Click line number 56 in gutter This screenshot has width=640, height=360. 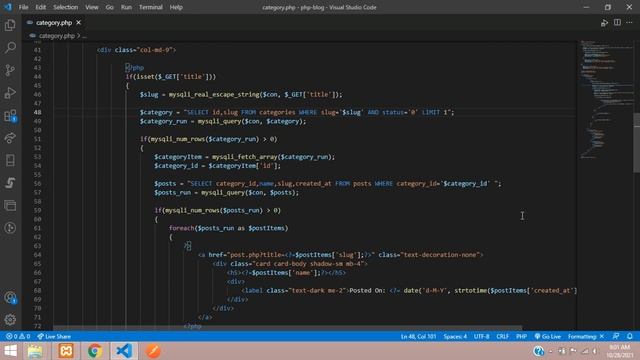(x=38, y=184)
